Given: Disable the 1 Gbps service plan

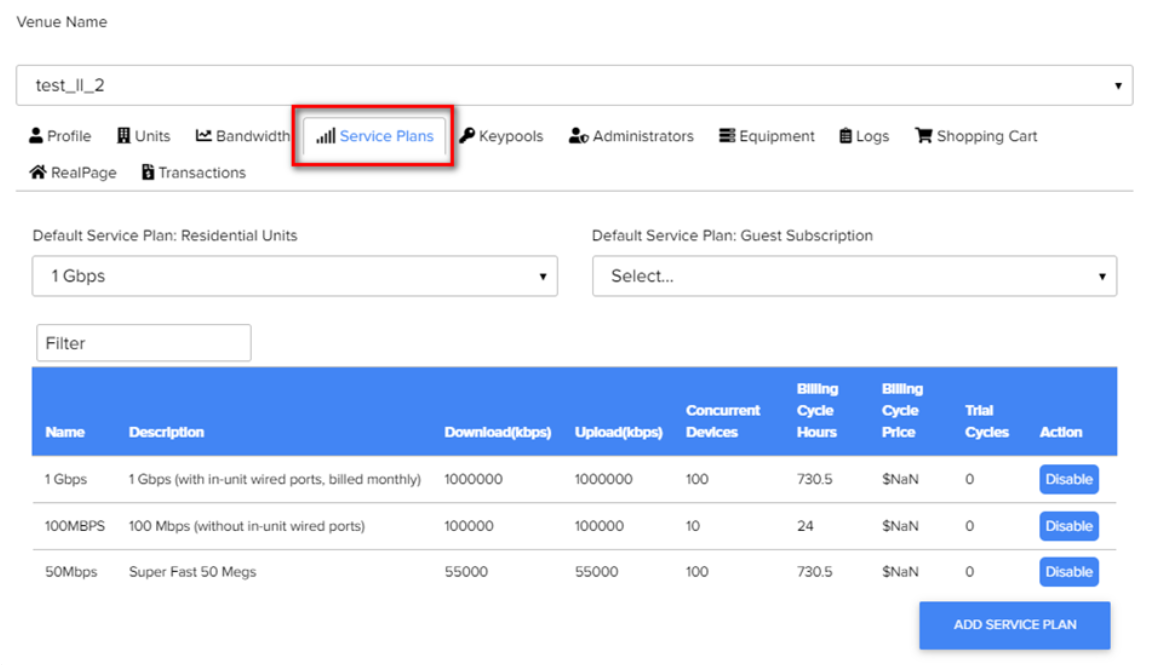Looking at the screenshot, I should coord(1068,479).
